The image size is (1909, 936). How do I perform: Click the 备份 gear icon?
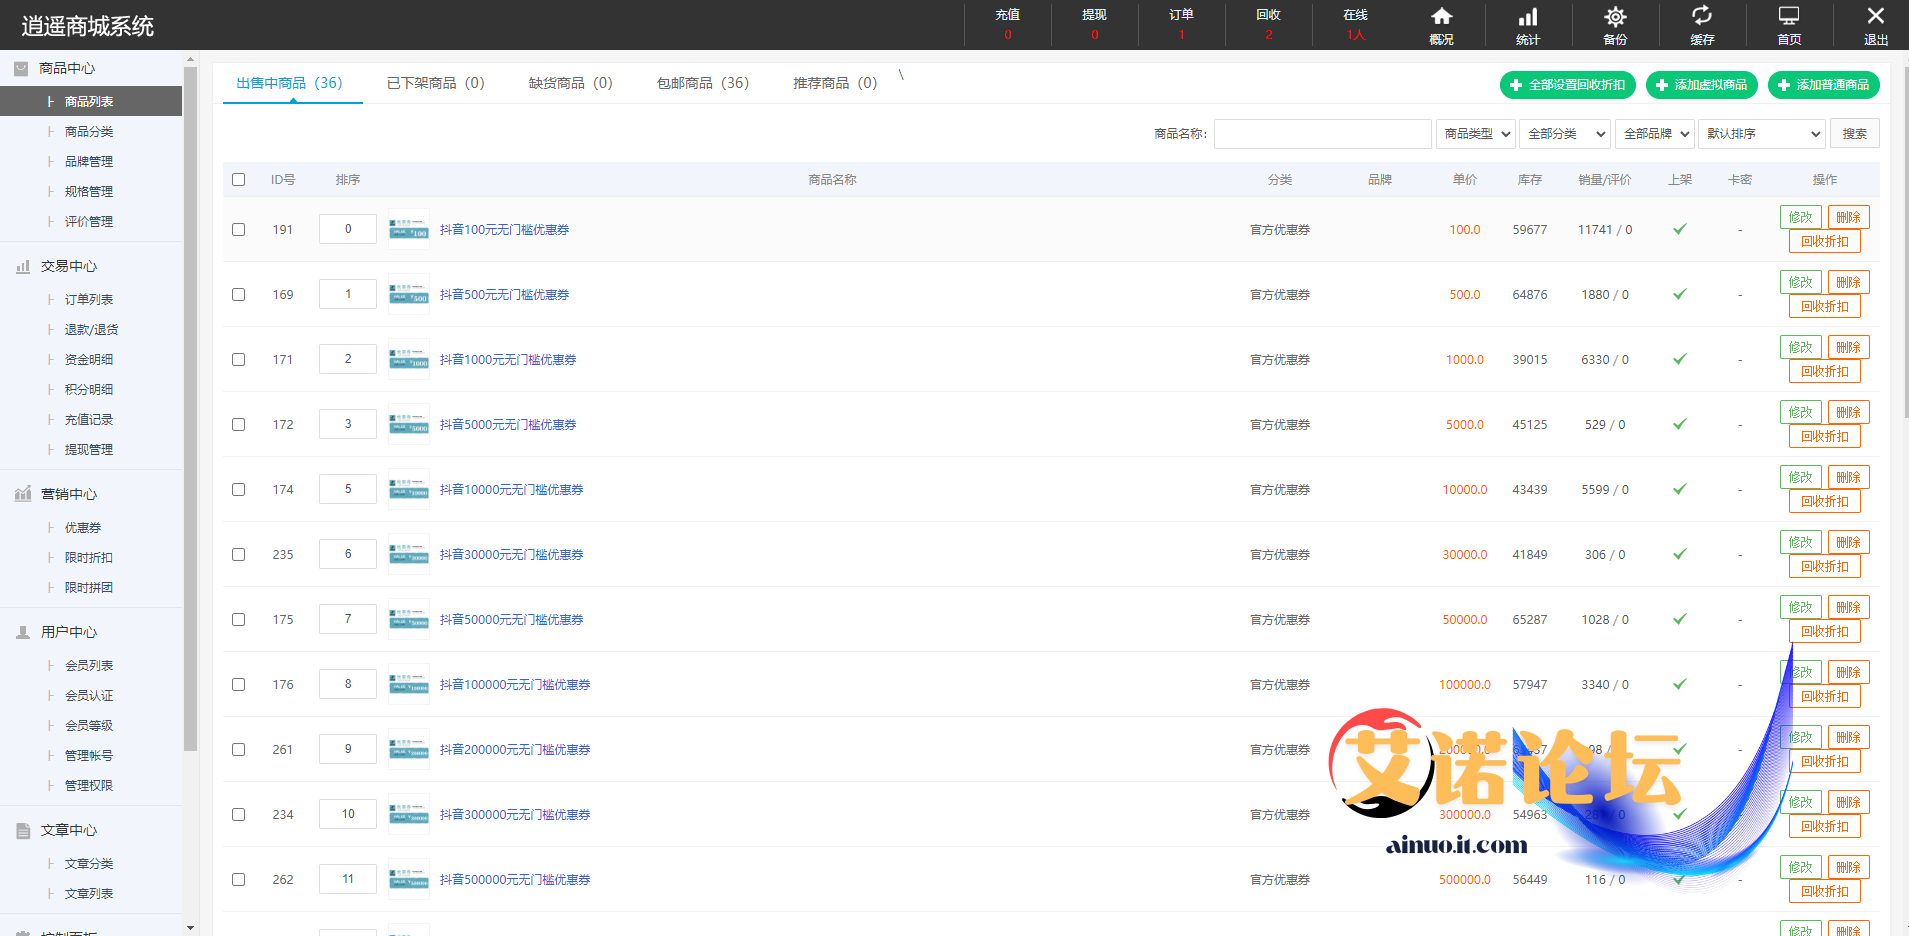(1615, 17)
